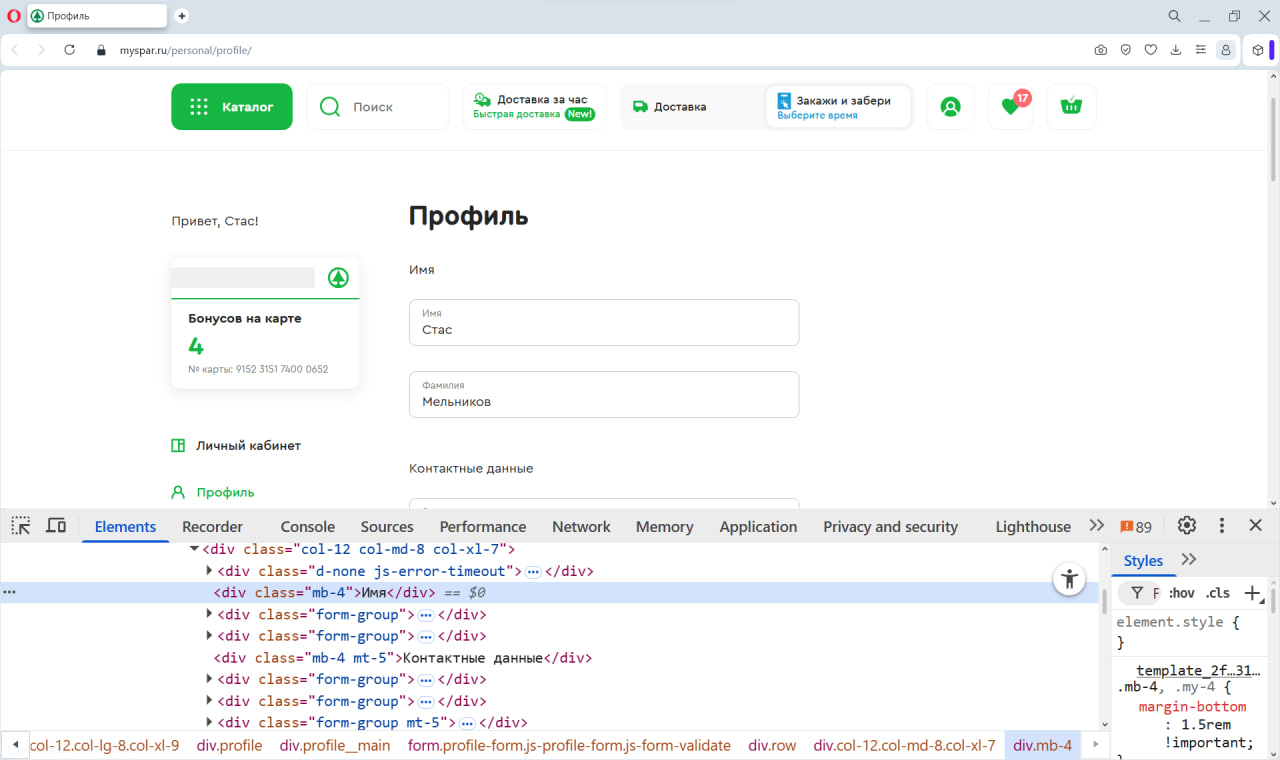The width and height of the screenshot is (1280, 760).
Task: Click the Имя input containing Стас
Action: pos(604,323)
